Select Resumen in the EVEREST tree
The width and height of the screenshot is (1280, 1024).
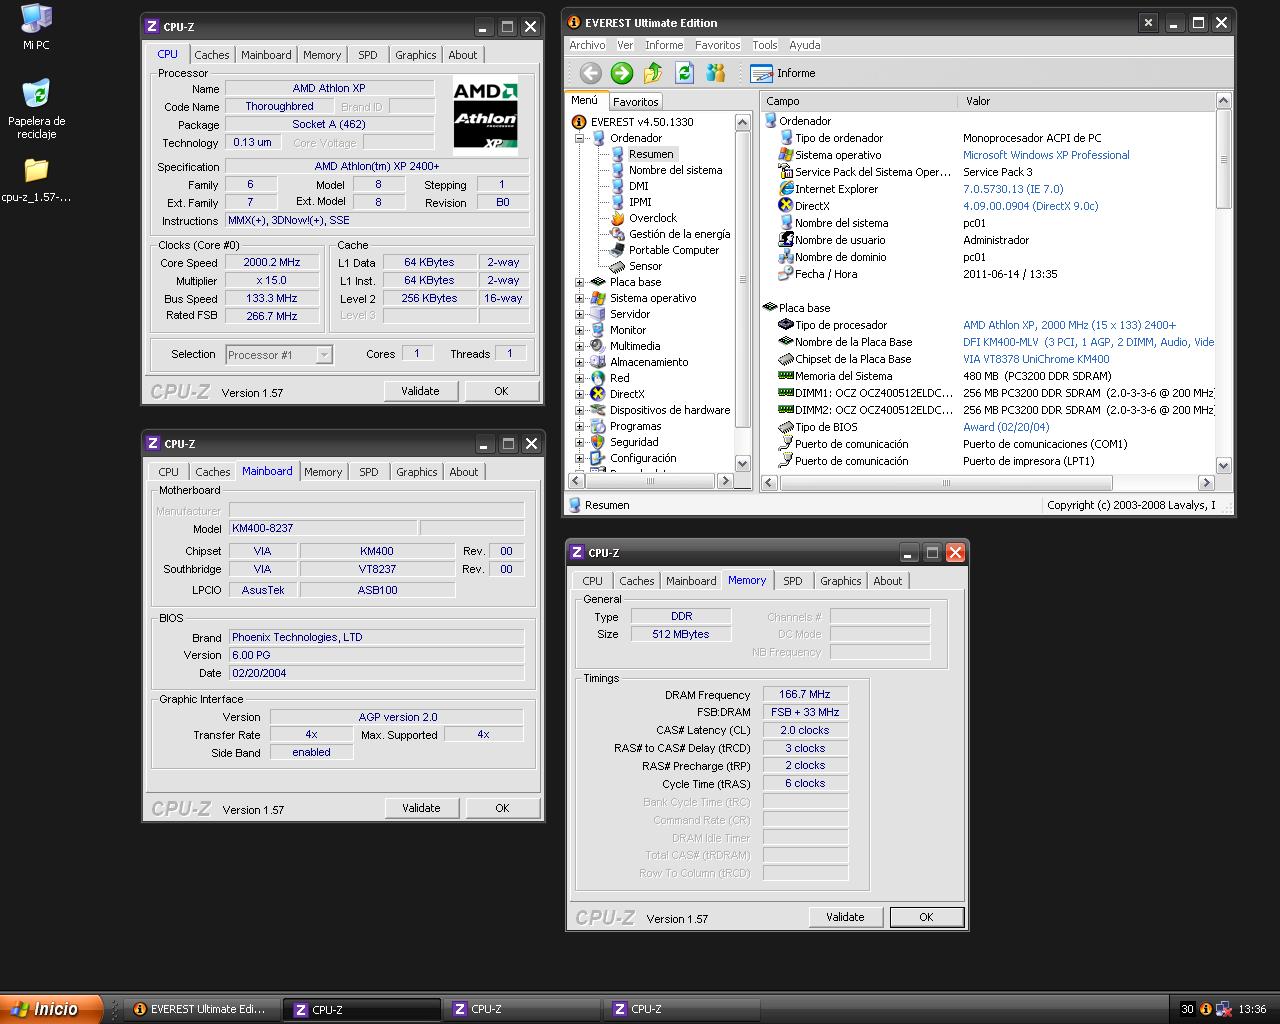651,154
